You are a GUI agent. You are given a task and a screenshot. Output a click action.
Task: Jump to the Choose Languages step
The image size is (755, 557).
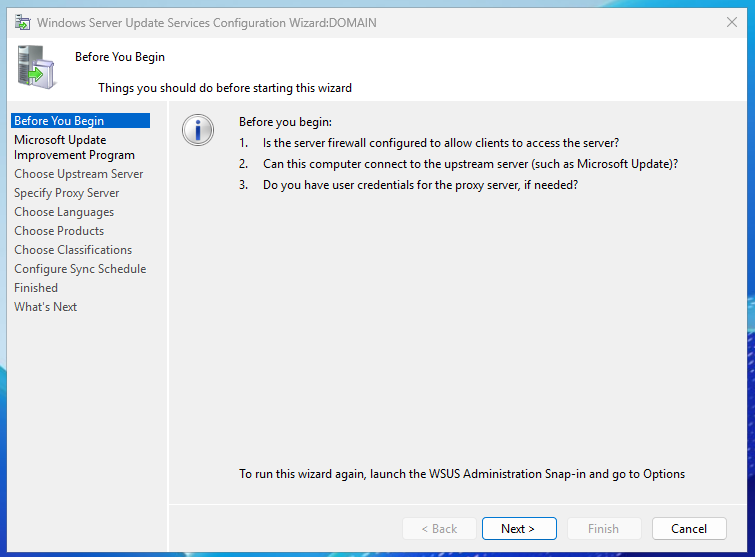tap(64, 212)
